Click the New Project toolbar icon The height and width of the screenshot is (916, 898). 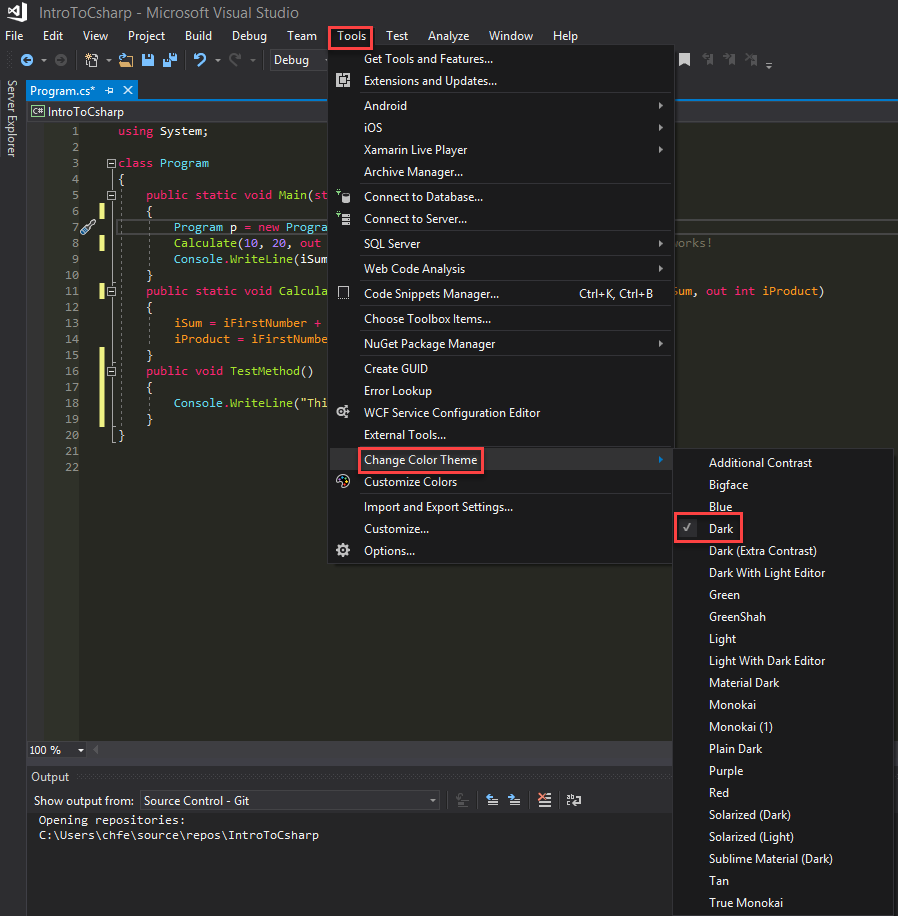[92, 60]
